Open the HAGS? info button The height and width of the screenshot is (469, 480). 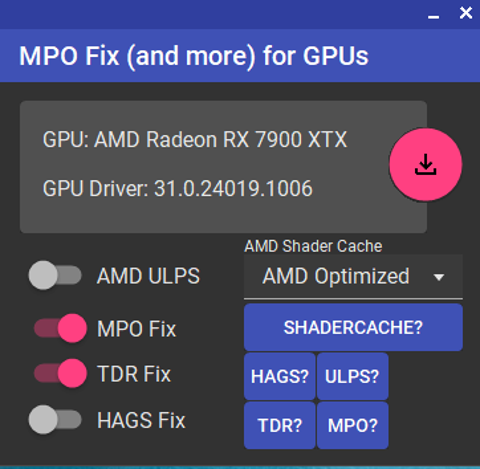[x=280, y=376]
